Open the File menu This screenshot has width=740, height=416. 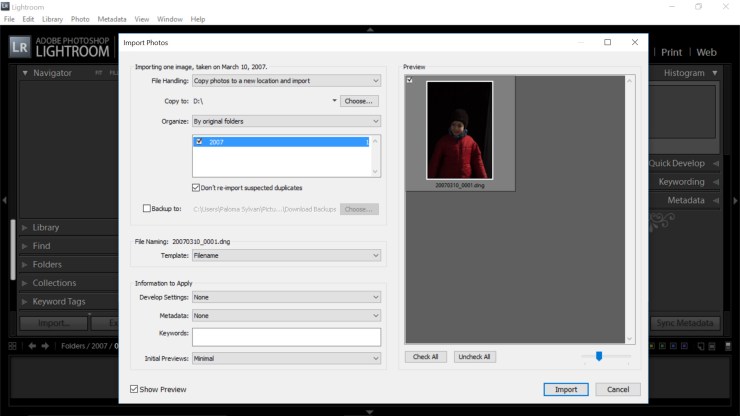point(9,19)
